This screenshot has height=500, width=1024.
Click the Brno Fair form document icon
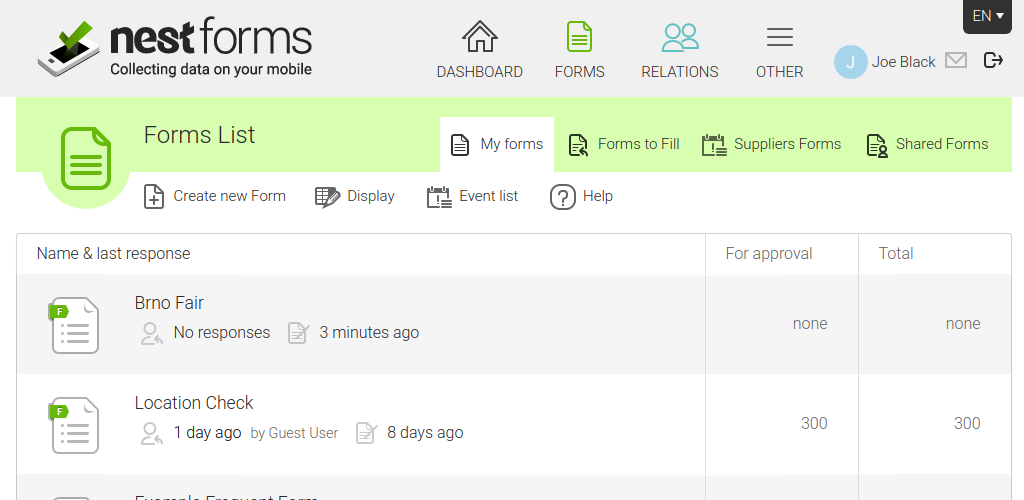point(74,325)
